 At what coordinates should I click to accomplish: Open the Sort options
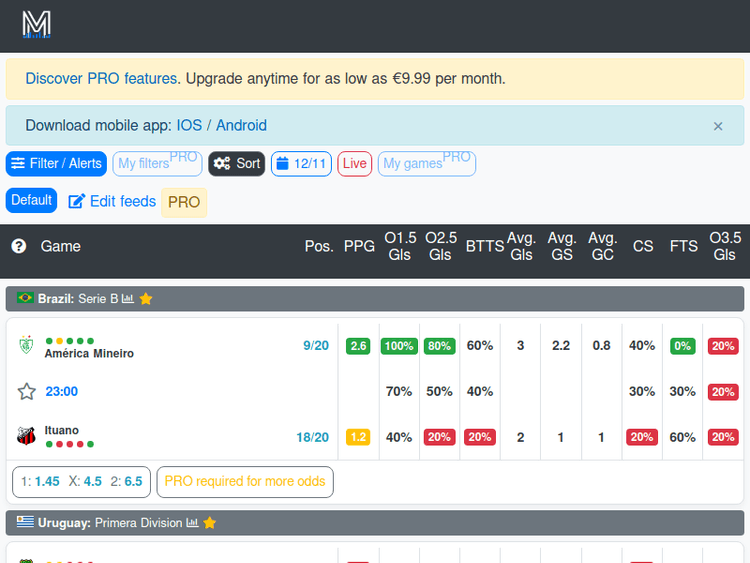pos(236,164)
